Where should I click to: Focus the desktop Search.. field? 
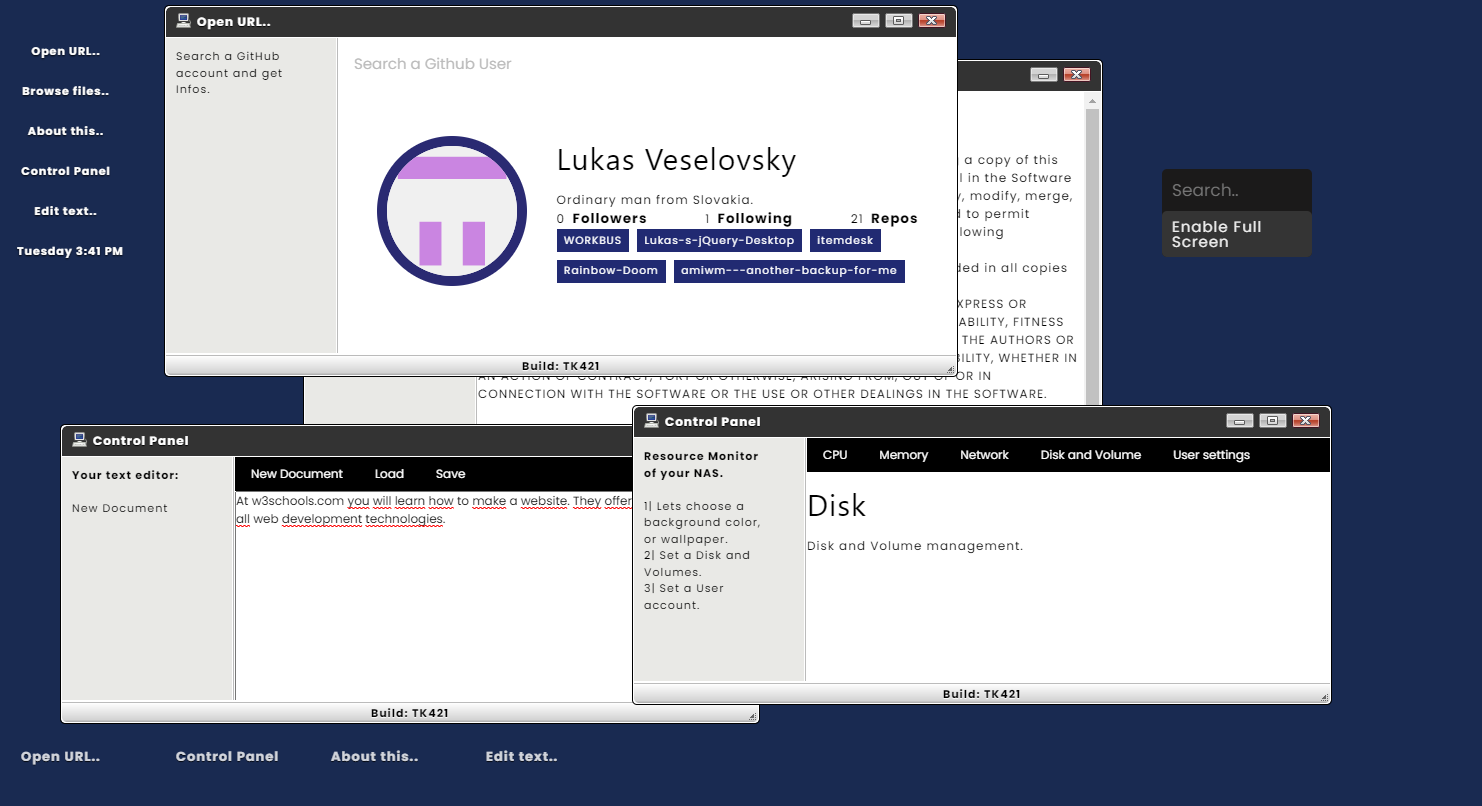(1236, 190)
